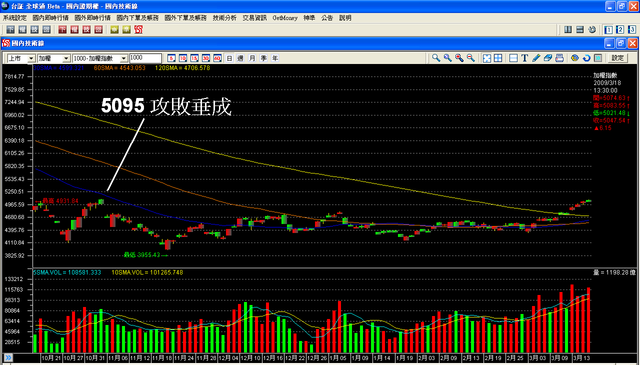Switch to yearly 年 chart period

[275, 58]
